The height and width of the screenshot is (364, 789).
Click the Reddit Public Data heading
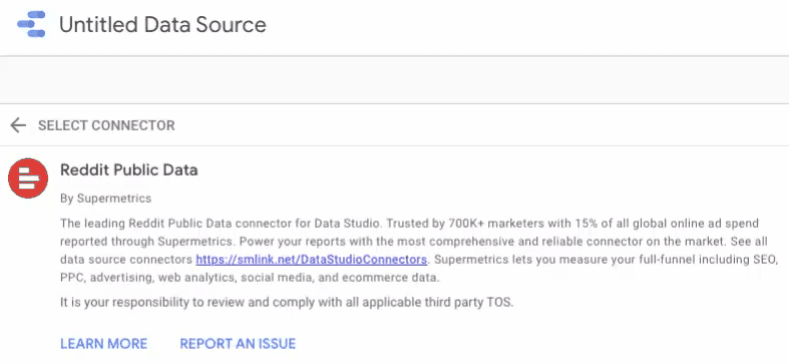pyautogui.click(x=129, y=170)
